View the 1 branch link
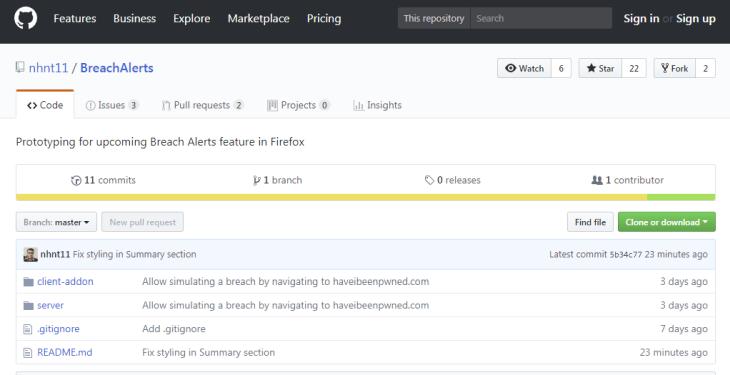The width and height of the screenshot is (730, 375). pos(277,180)
